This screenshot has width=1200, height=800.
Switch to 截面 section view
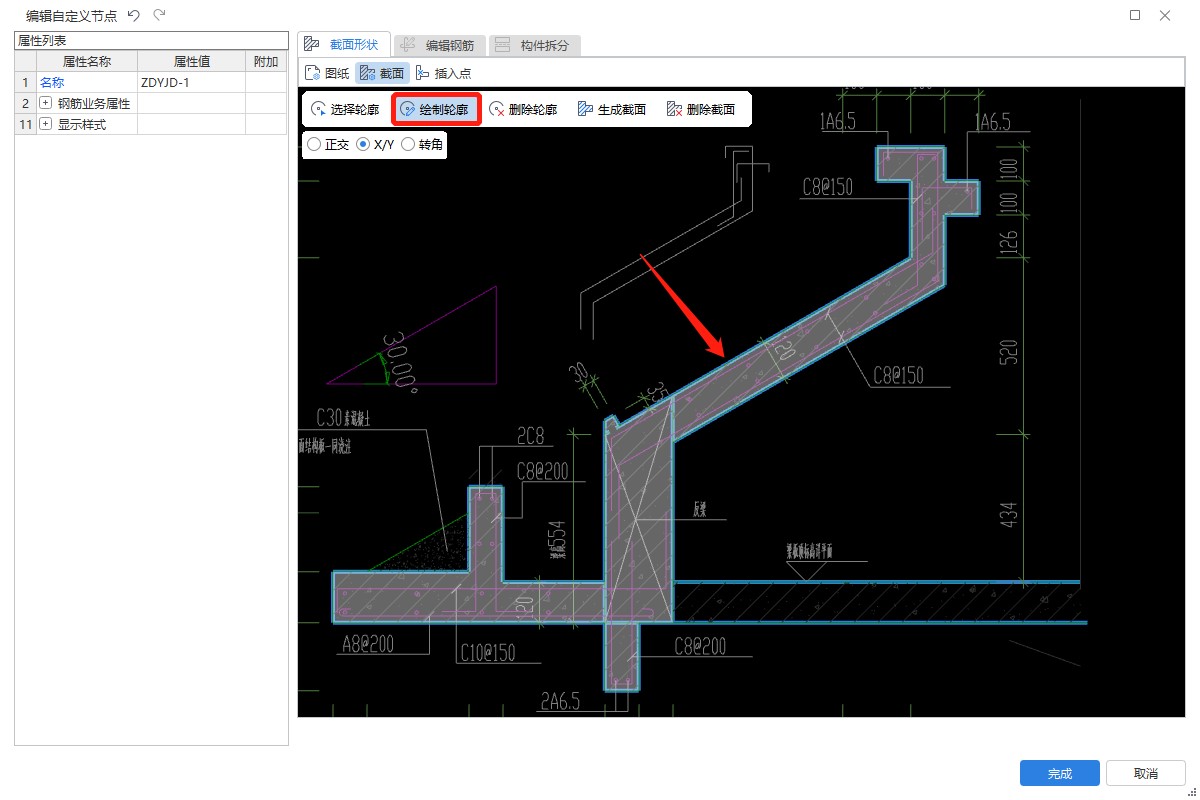pyautogui.click(x=382, y=73)
